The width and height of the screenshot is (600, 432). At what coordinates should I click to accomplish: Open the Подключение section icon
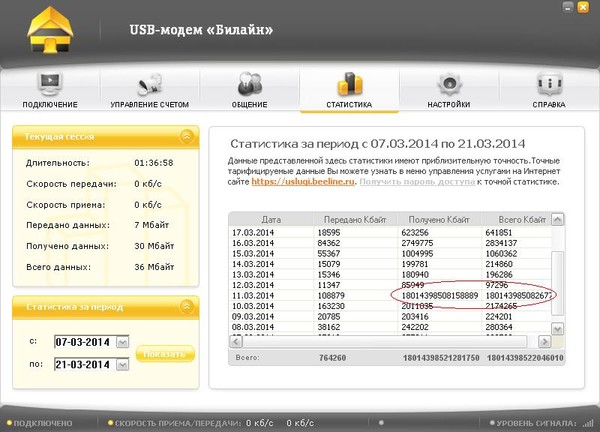click(50, 83)
